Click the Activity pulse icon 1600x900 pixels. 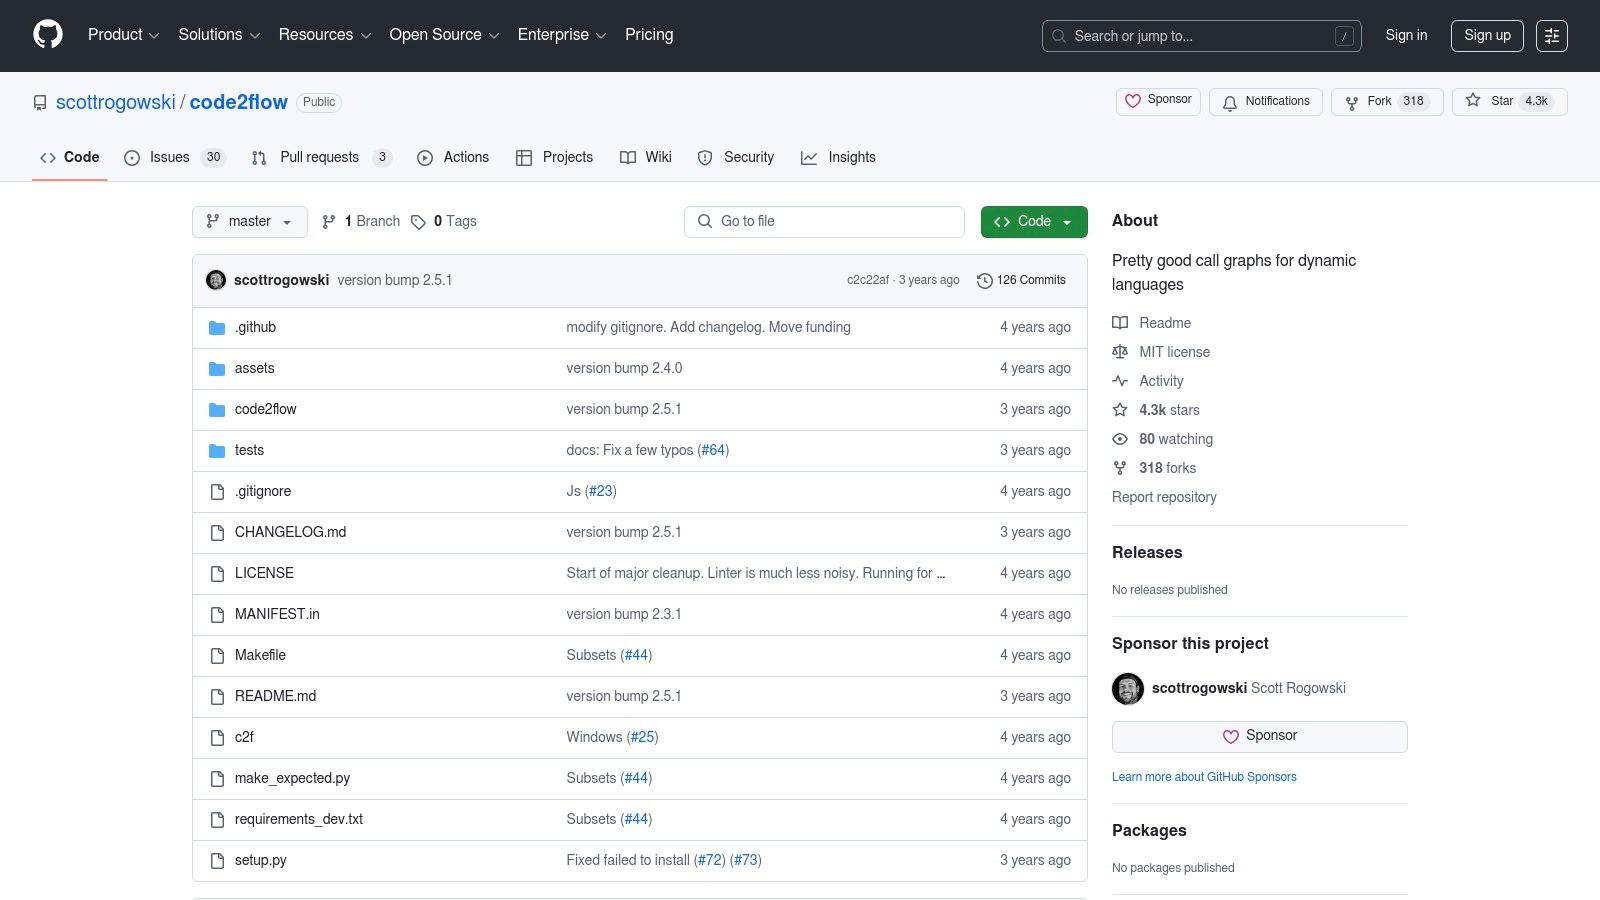(1120, 381)
